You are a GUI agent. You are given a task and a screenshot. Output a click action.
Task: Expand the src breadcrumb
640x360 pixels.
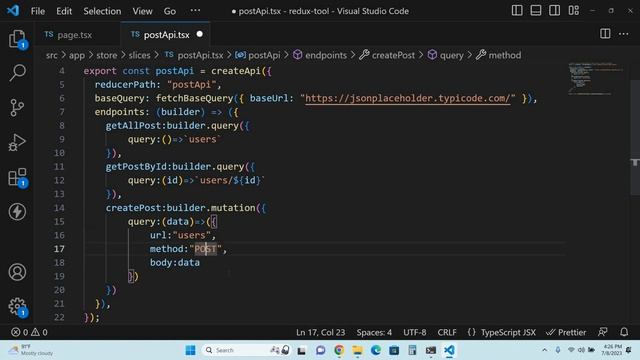tap(51, 55)
